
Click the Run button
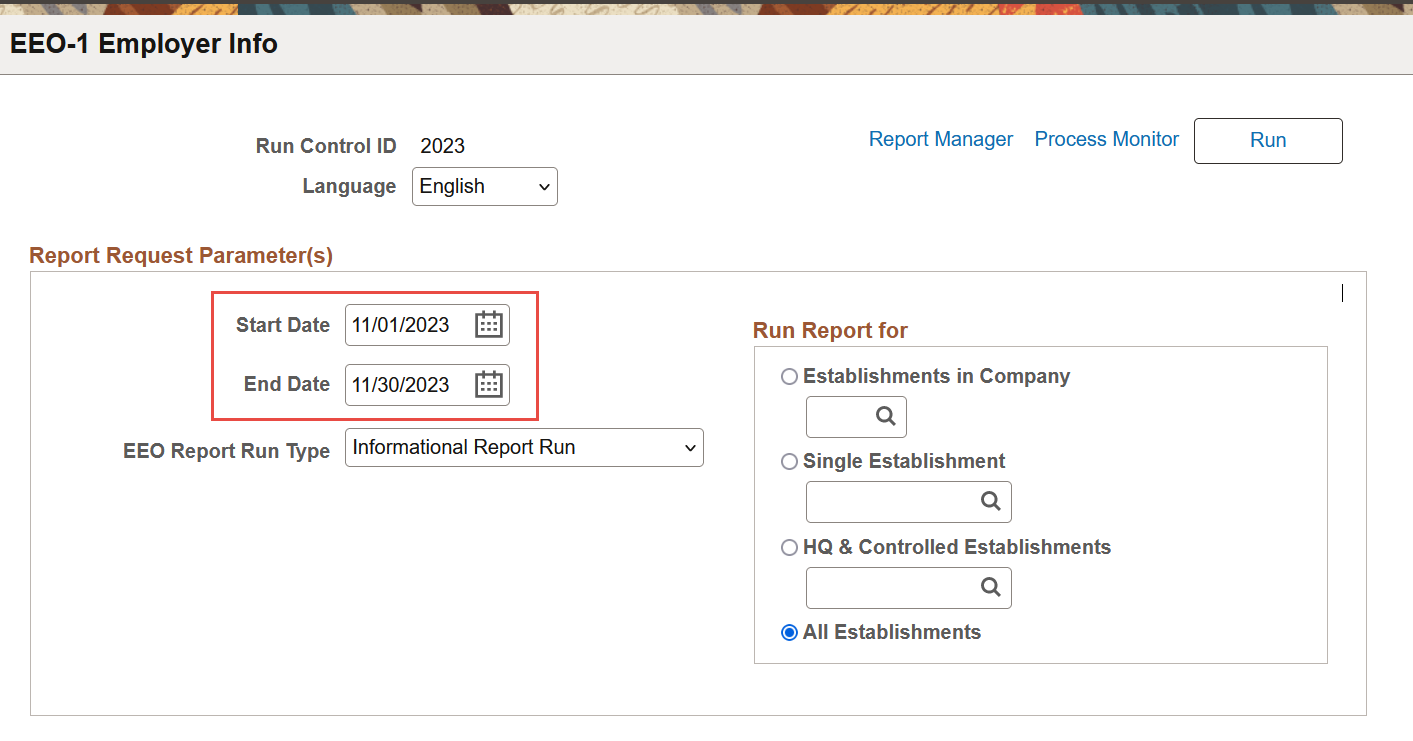click(x=1268, y=141)
